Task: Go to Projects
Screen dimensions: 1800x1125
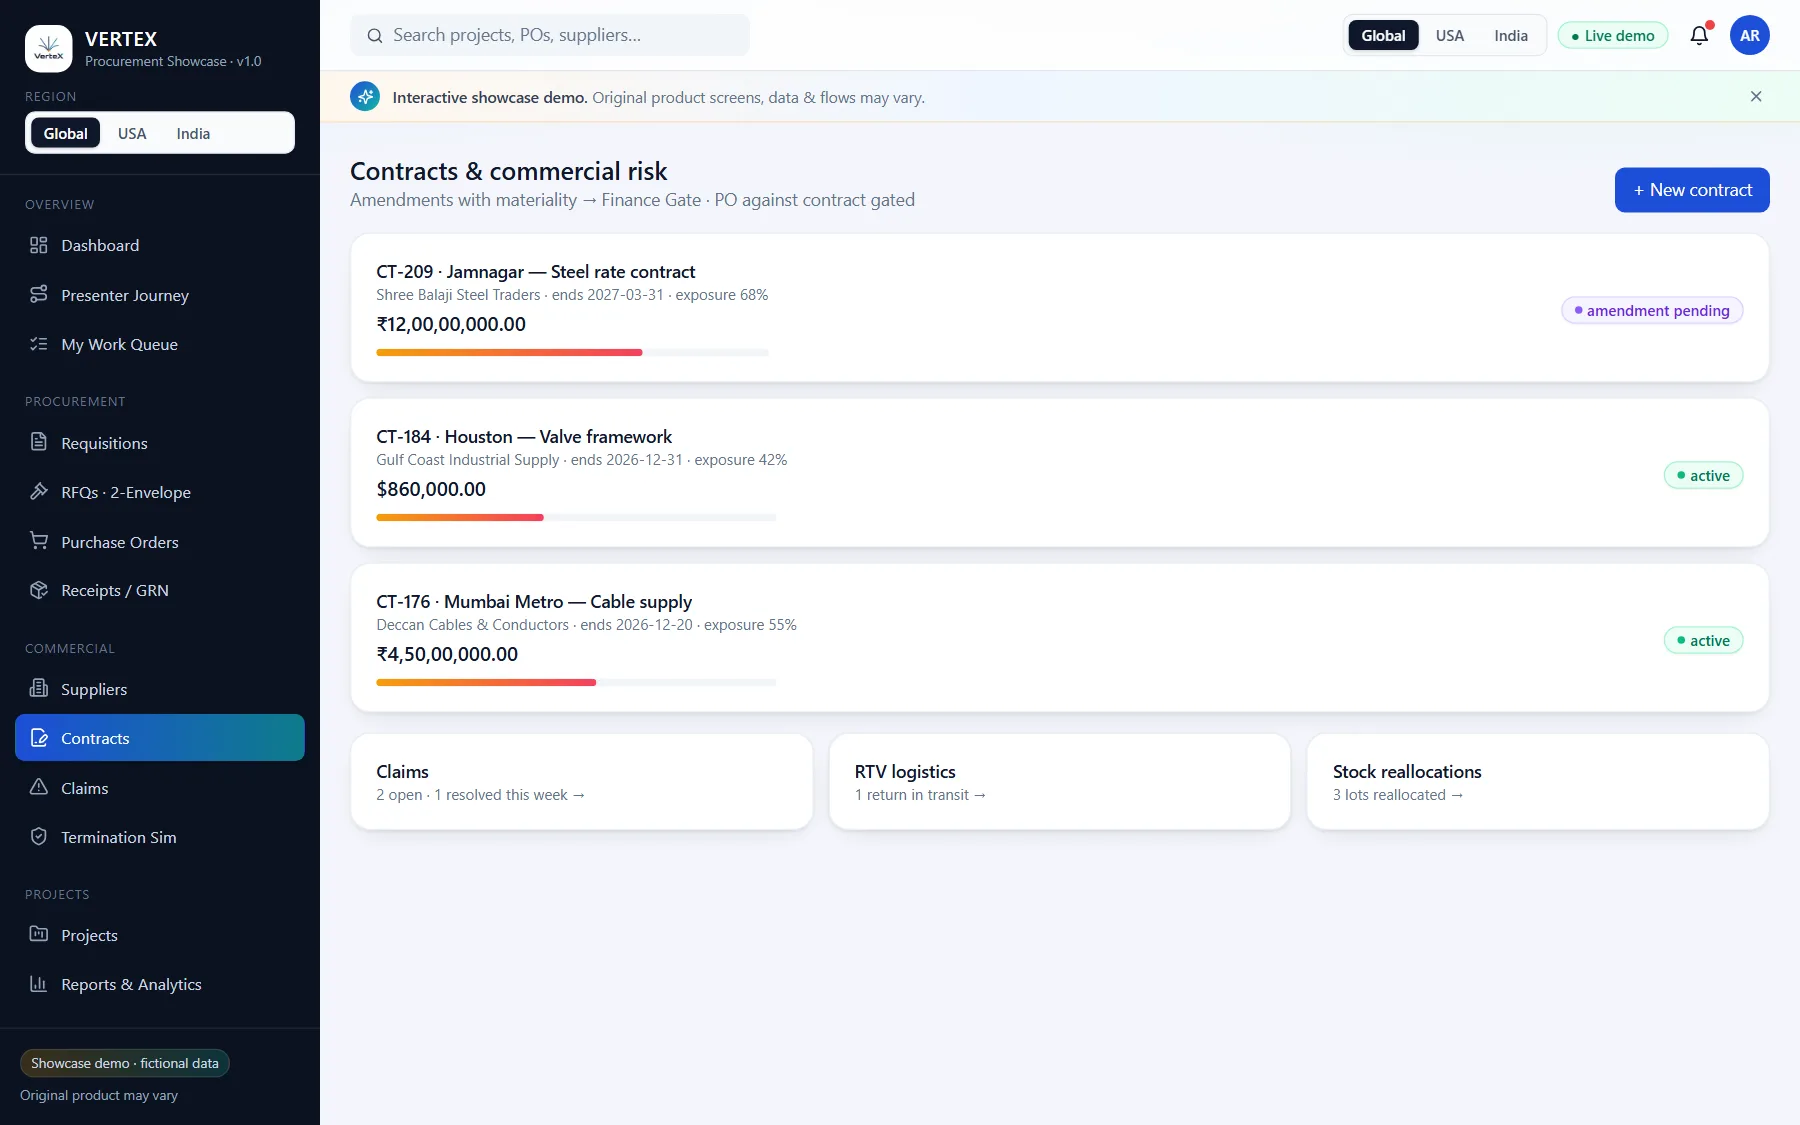Action: [160, 935]
